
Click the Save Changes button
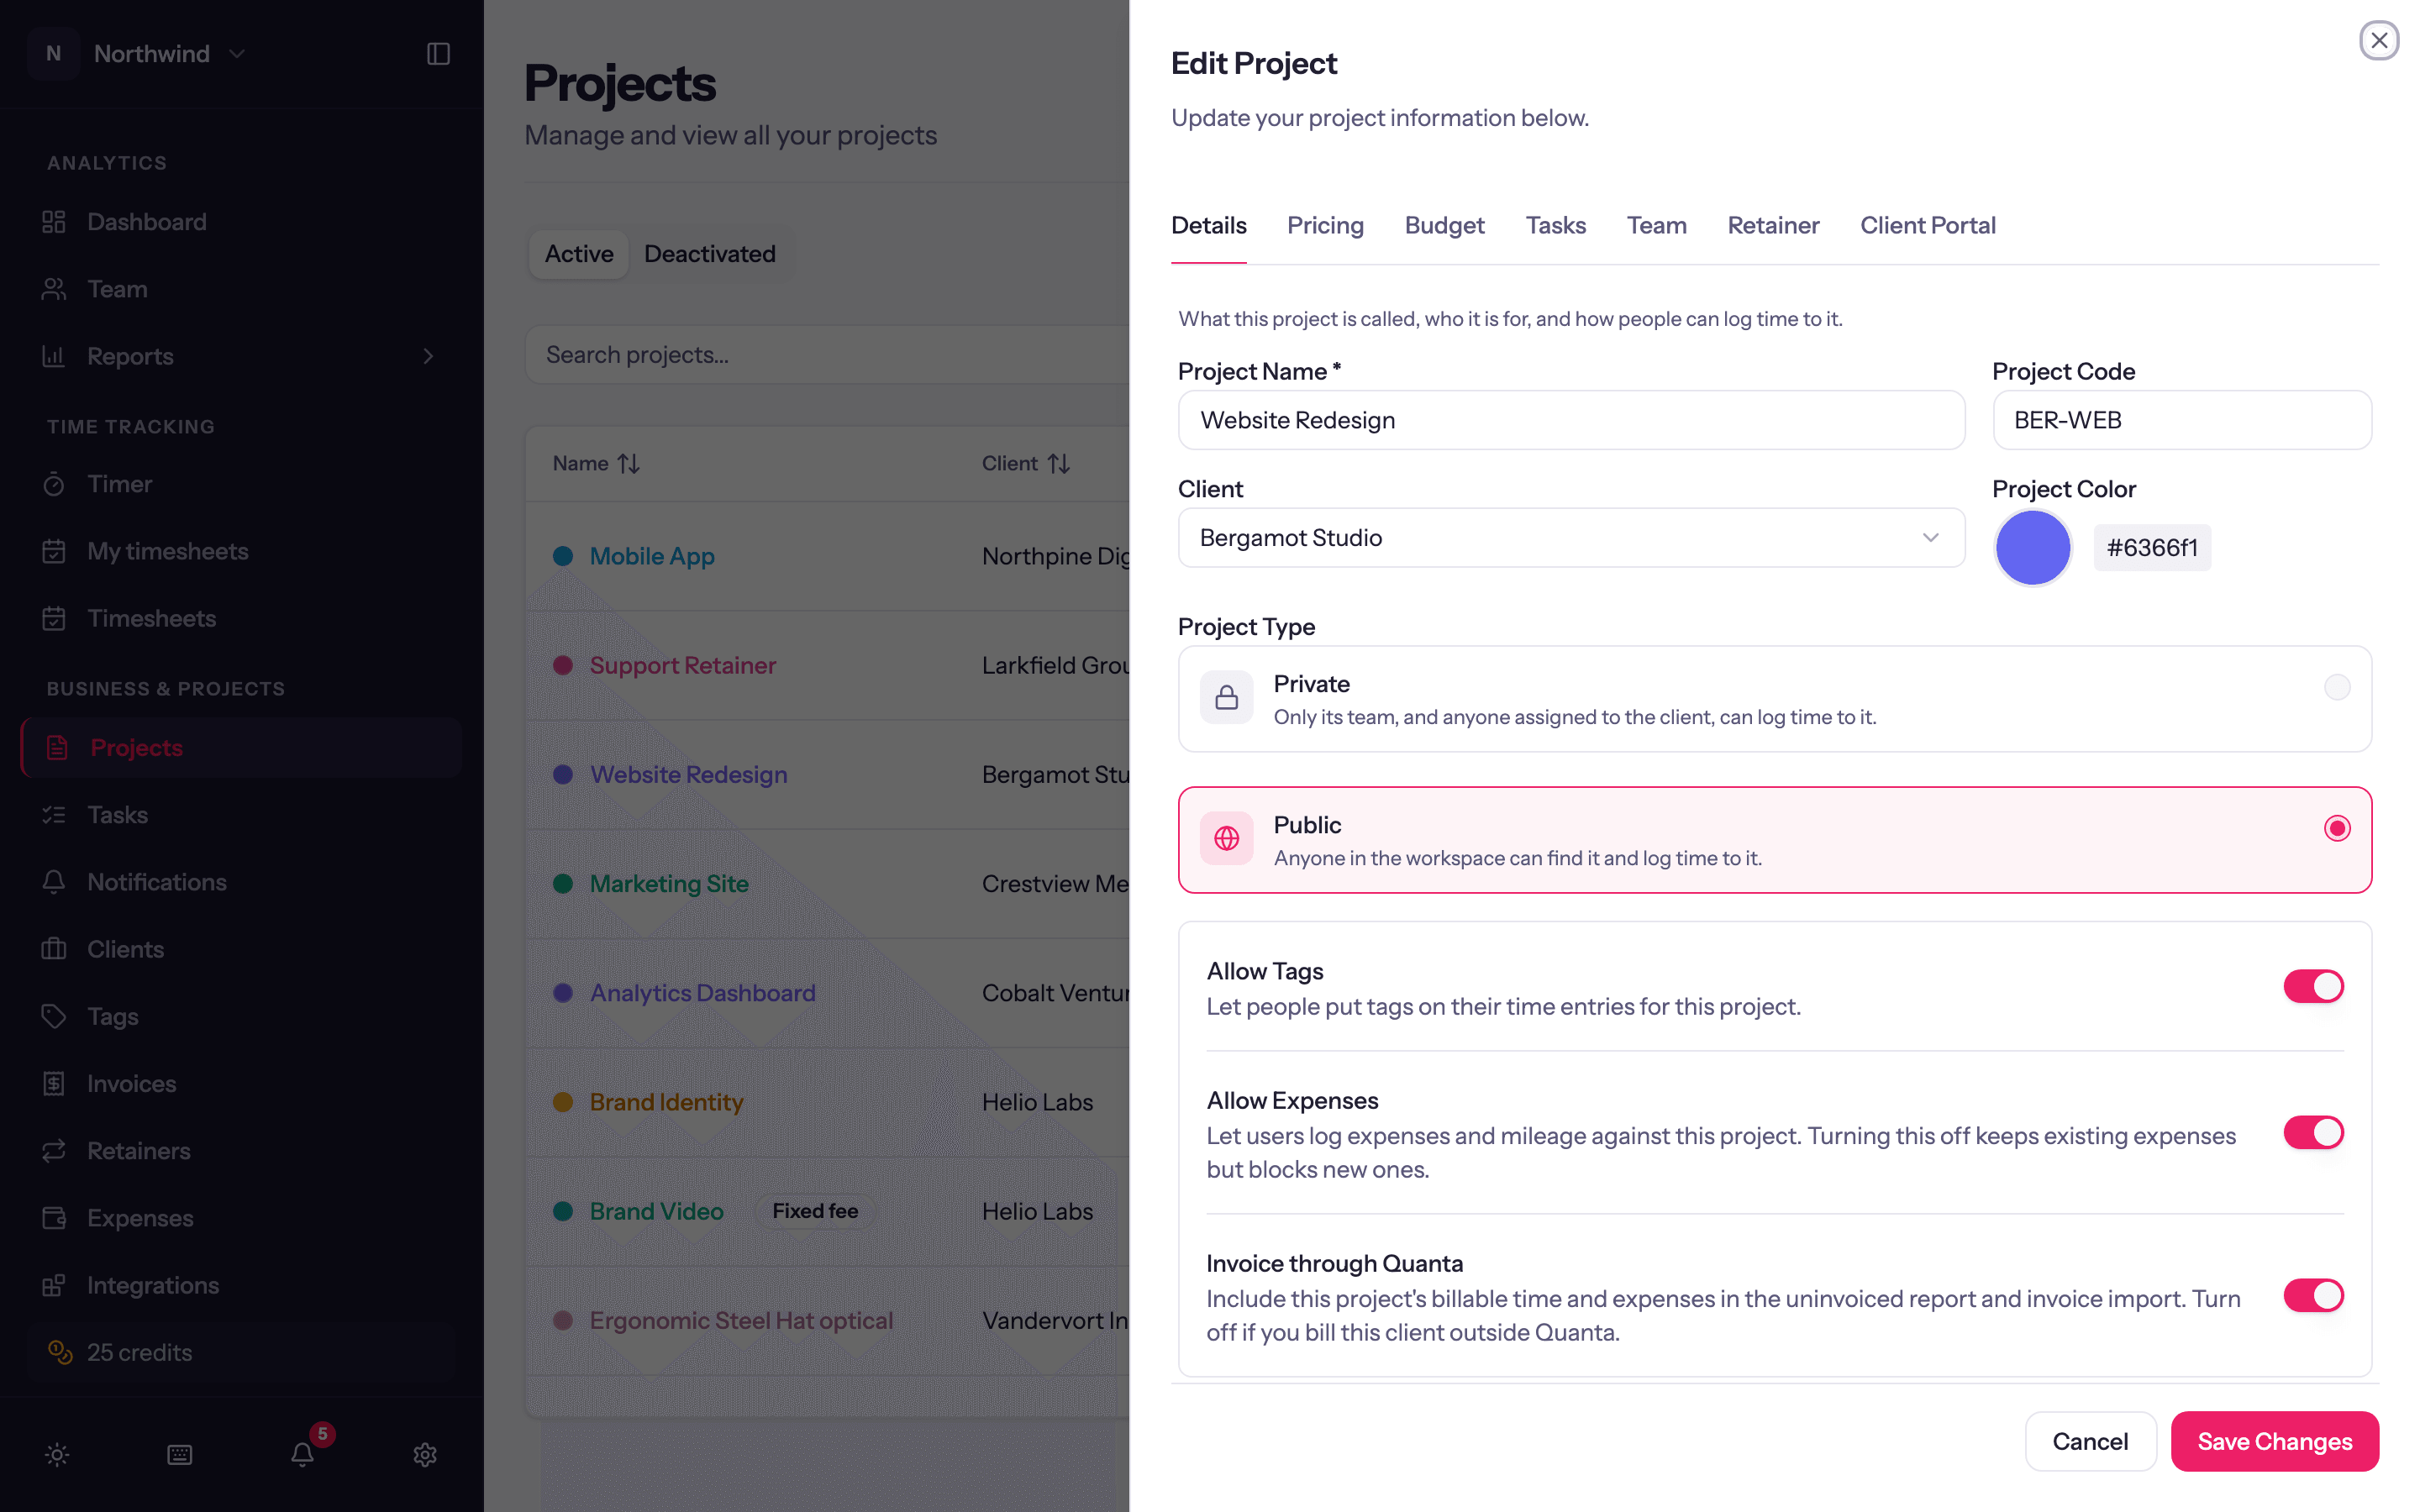coord(2274,1441)
